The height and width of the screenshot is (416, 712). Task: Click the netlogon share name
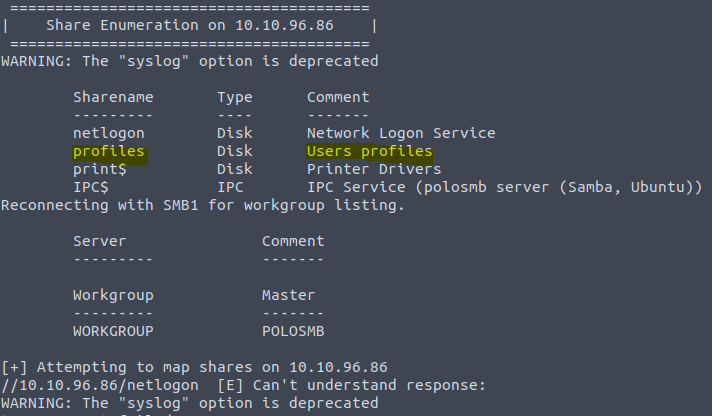109,133
